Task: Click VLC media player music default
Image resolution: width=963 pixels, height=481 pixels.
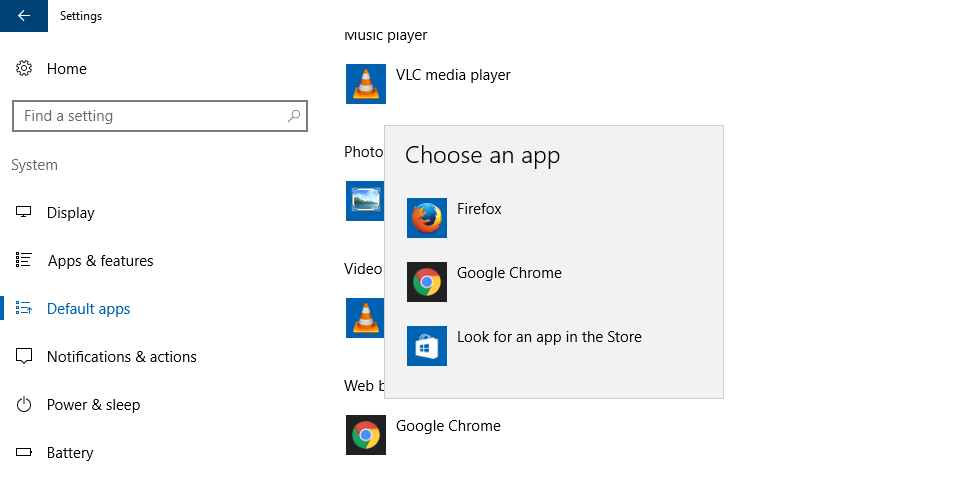Action: pyautogui.click(x=453, y=75)
